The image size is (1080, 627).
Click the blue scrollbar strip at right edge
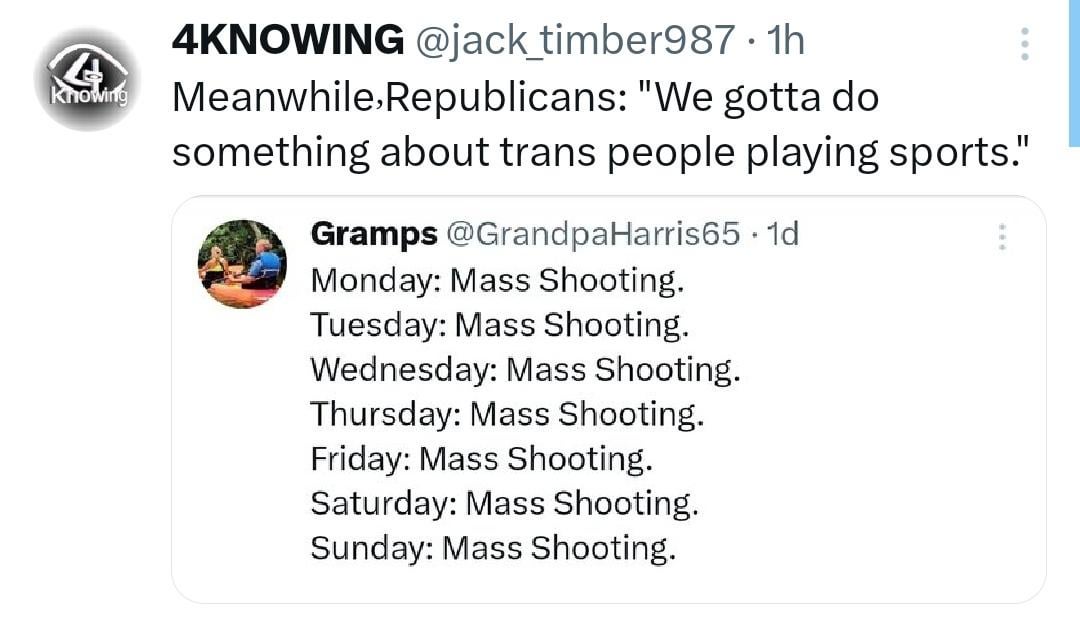point(1074,72)
